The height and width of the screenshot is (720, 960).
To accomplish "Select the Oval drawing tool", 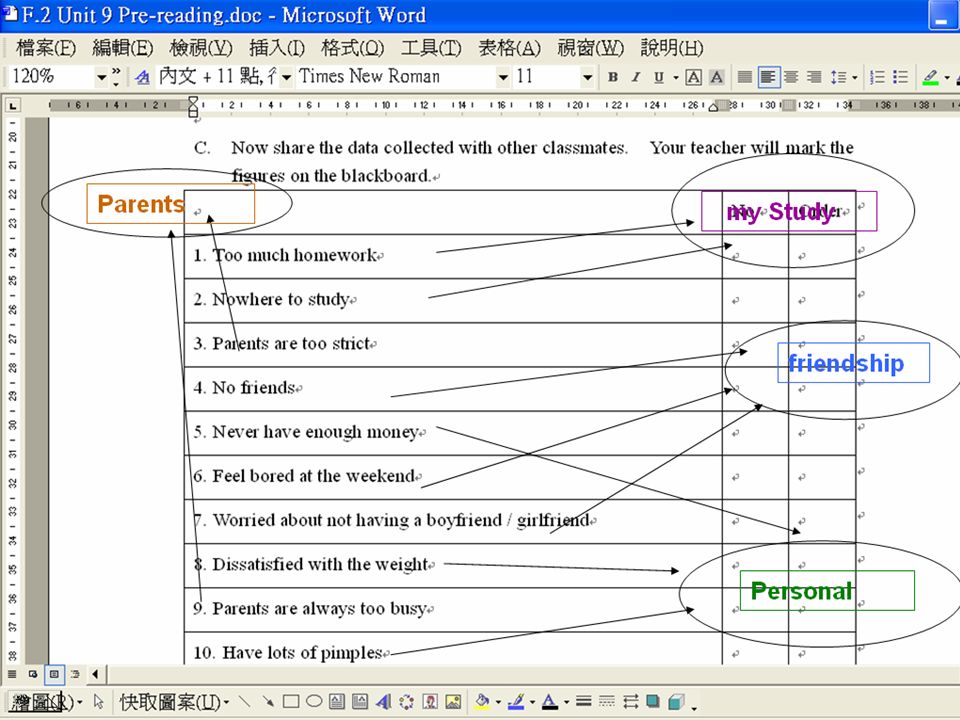I will click(x=314, y=702).
